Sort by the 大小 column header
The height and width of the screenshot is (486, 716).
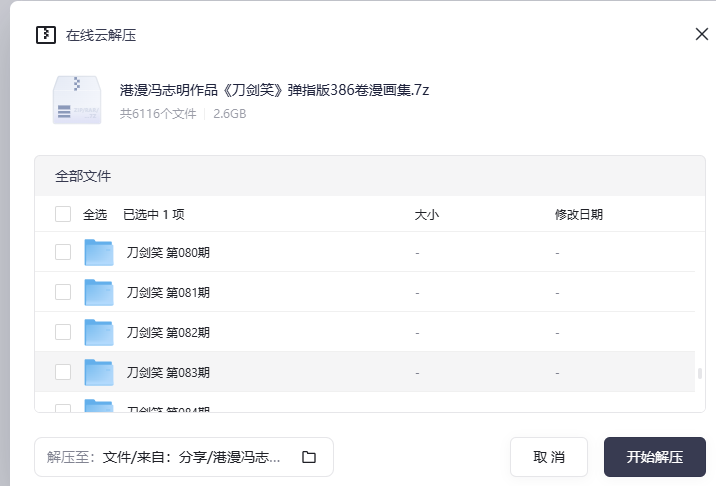tap(426, 214)
